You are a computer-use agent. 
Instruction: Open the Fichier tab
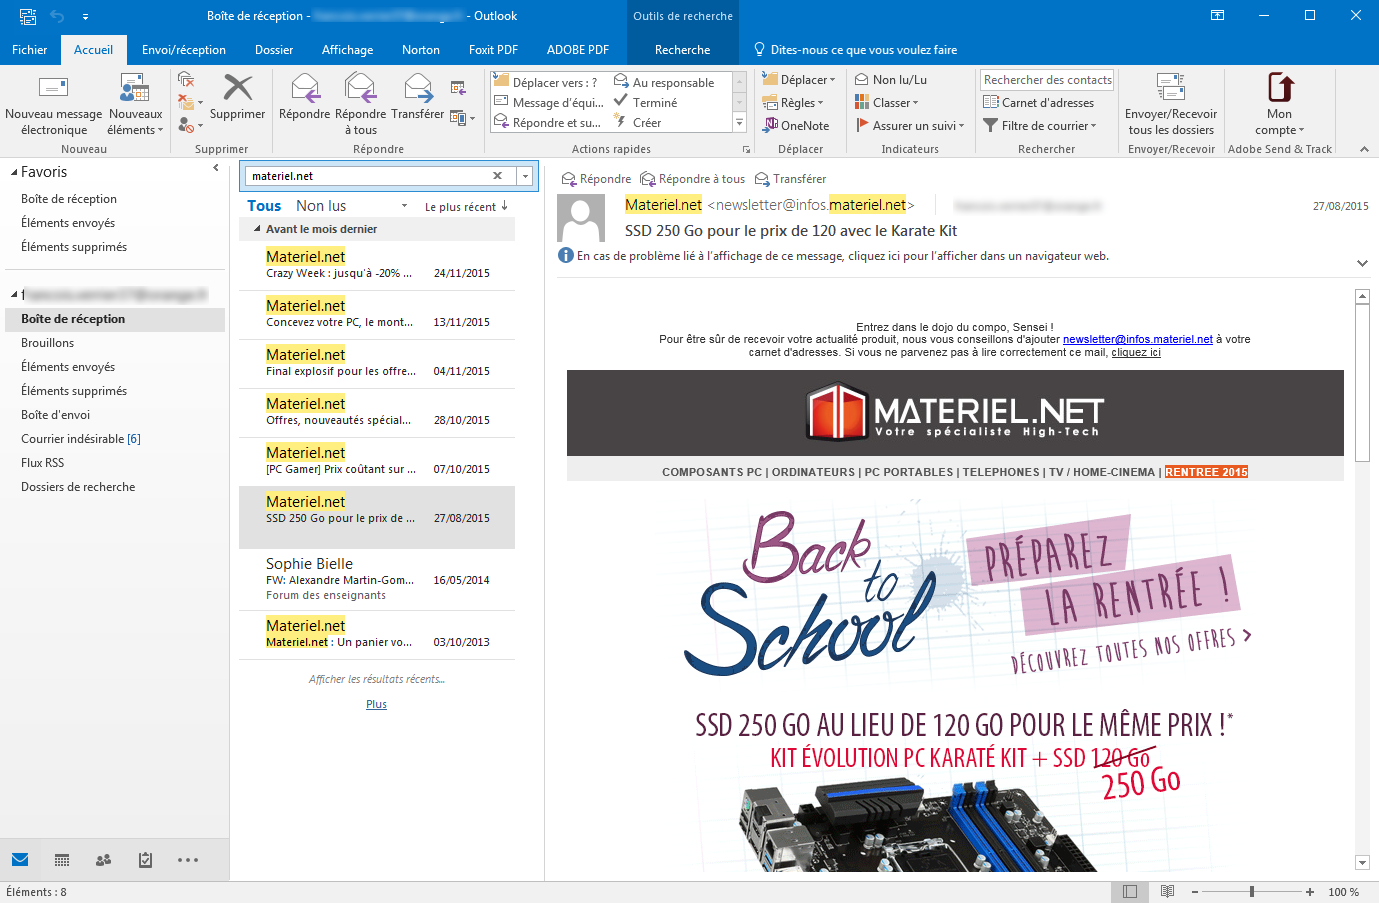(x=30, y=49)
